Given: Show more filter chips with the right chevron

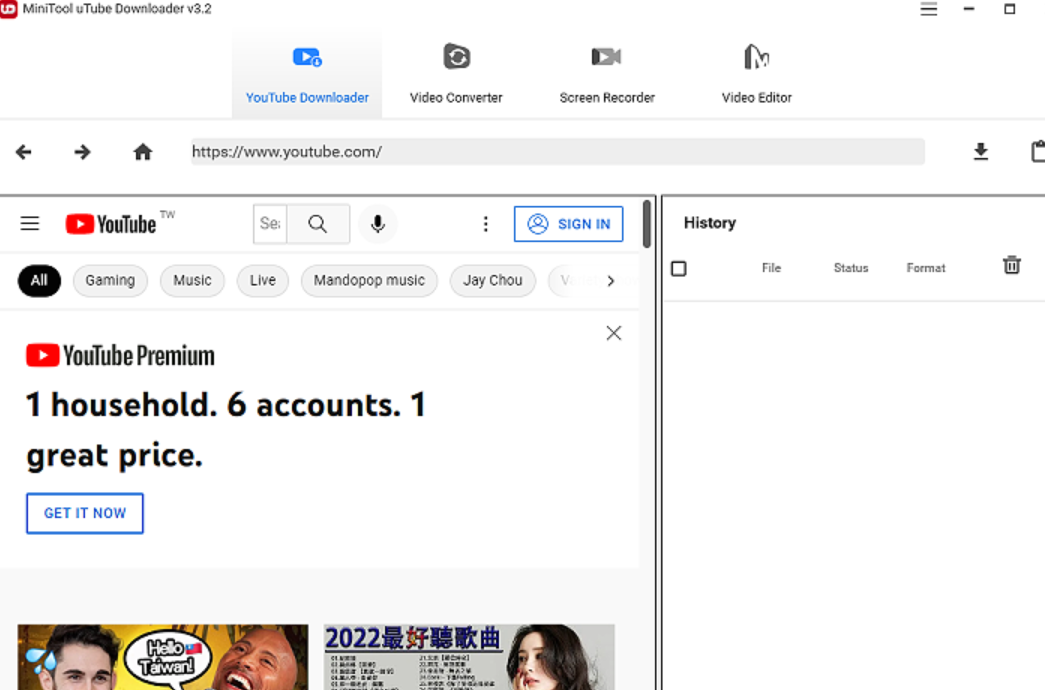Looking at the screenshot, I should 610,281.
